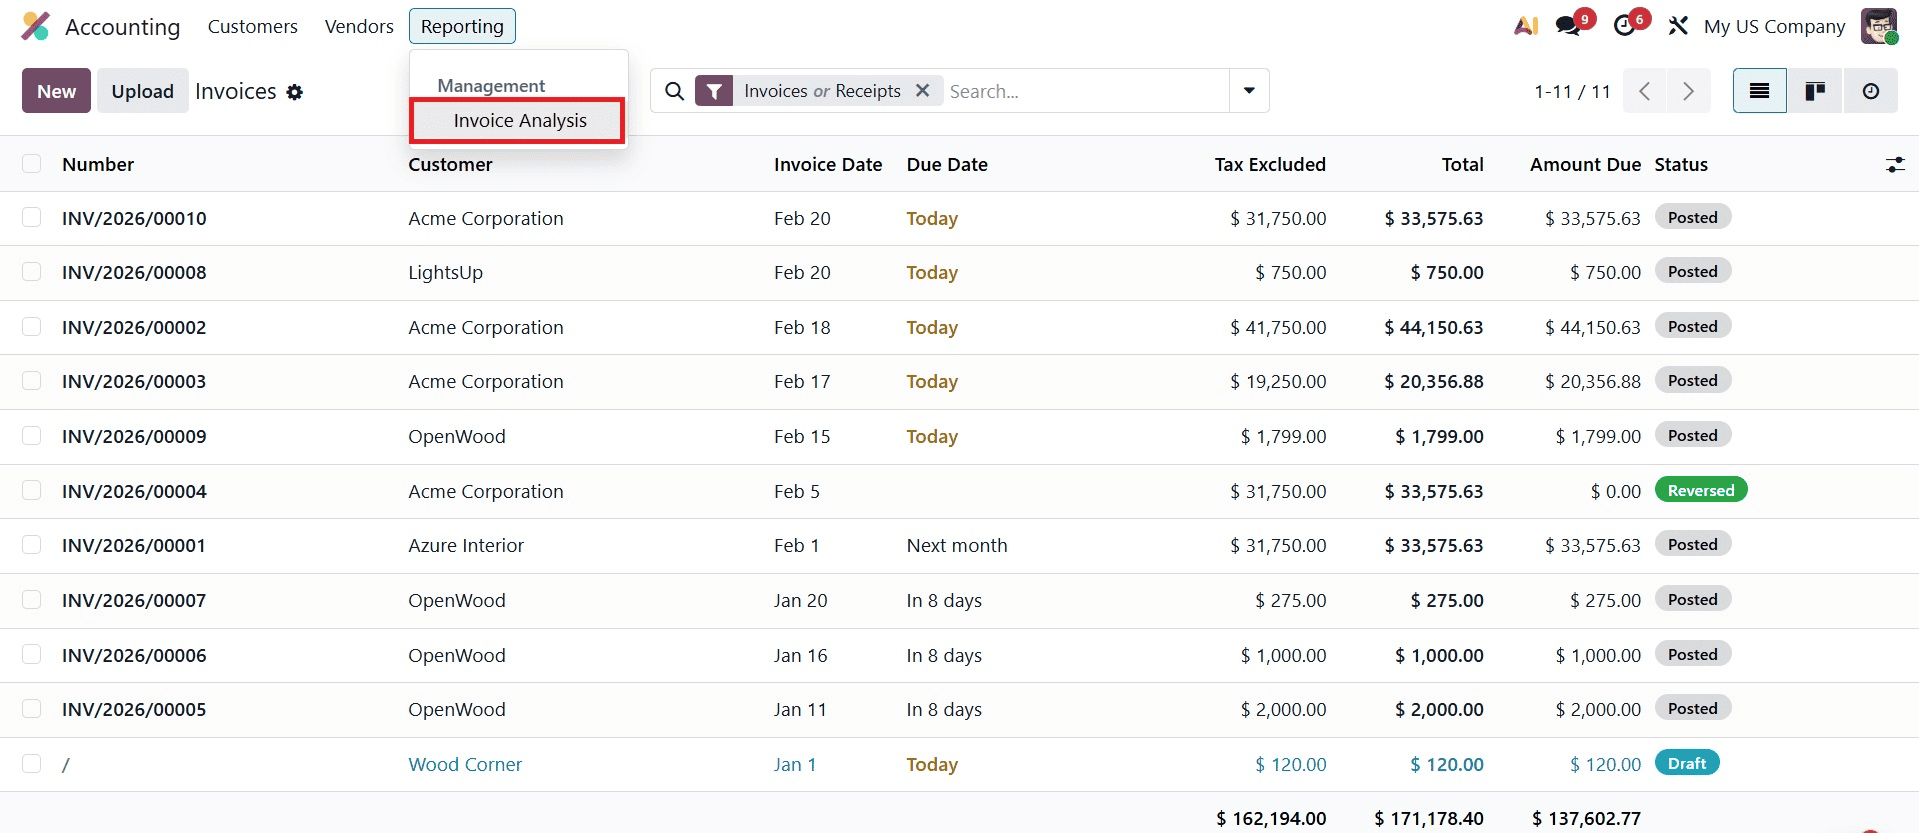This screenshot has width=1919, height=833.
Task: Select the checkbox for INV/2026/00004
Action: [x=32, y=490]
